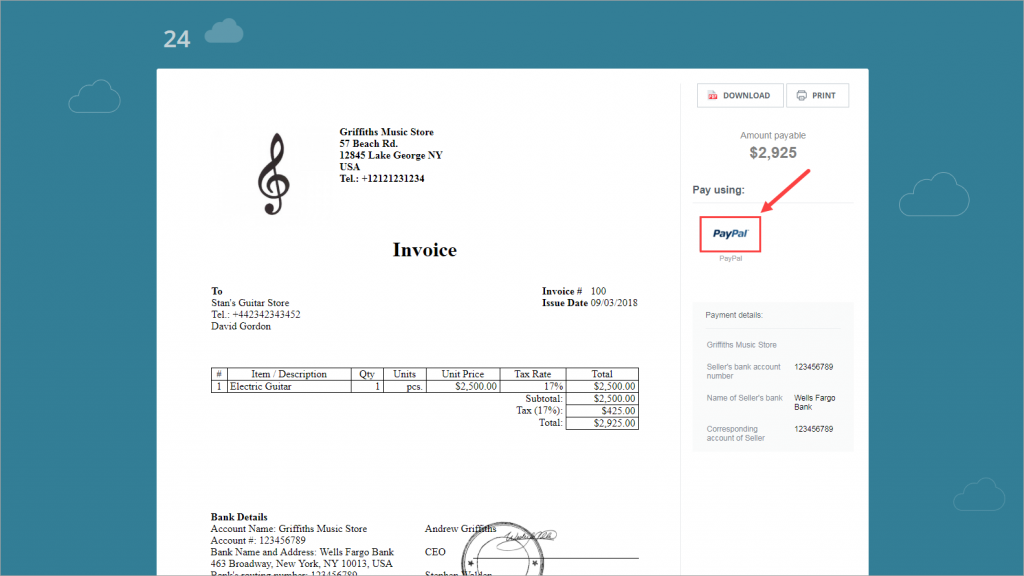This screenshot has width=1024, height=576.
Task: Click the treble clef logo on invoice
Action: [273, 174]
